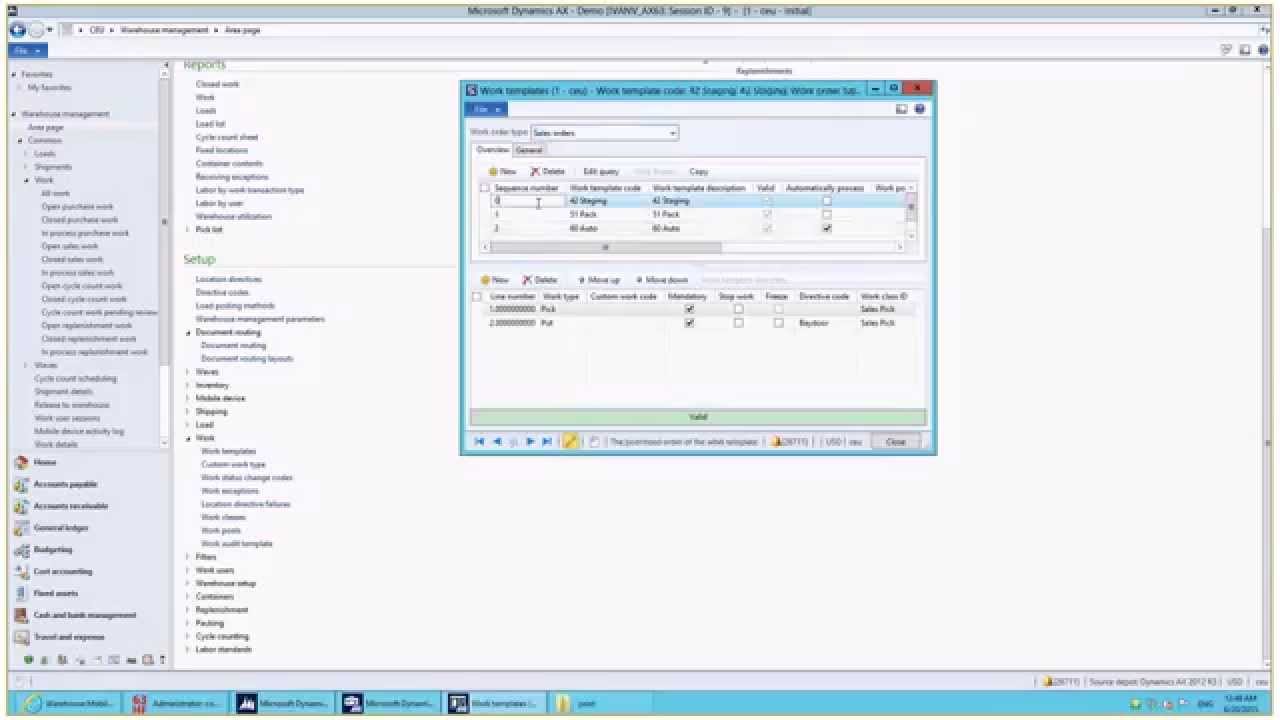Toggle Stop work for Pick line
The image size is (1280, 720).
pos(738,309)
